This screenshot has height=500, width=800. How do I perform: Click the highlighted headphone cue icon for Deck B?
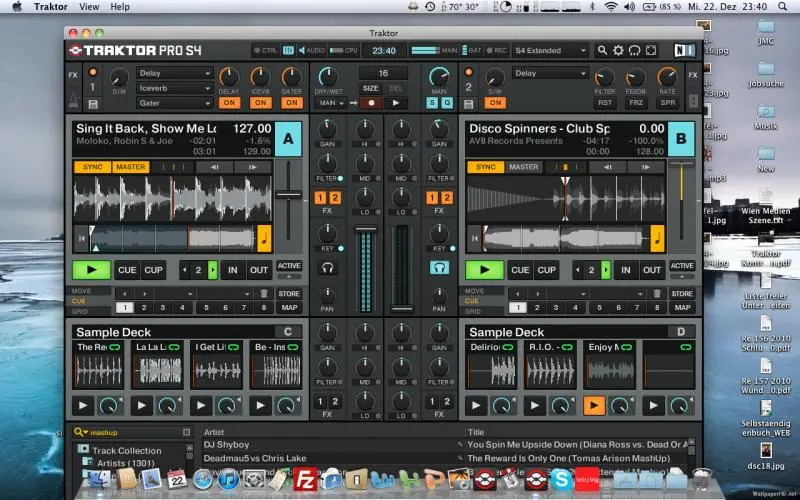tap(439, 267)
